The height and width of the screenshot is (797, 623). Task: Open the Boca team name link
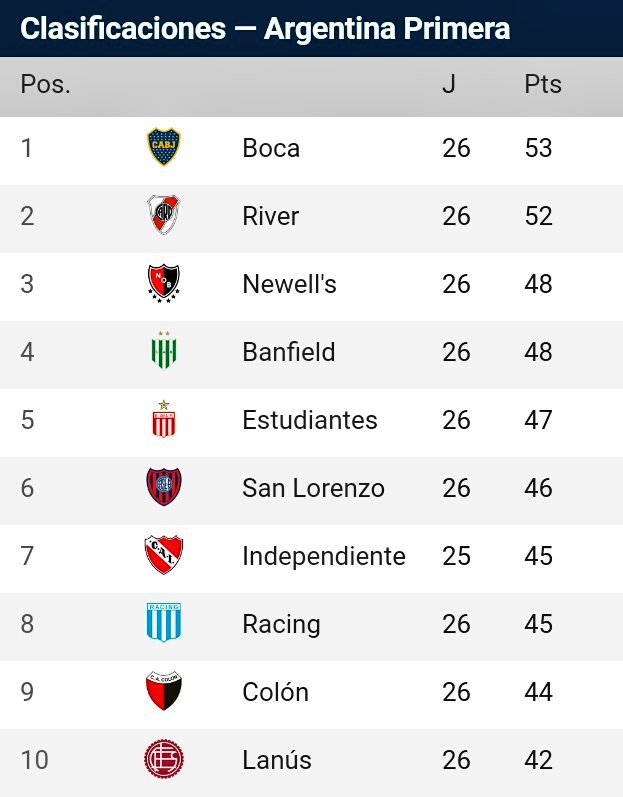[x=271, y=148]
